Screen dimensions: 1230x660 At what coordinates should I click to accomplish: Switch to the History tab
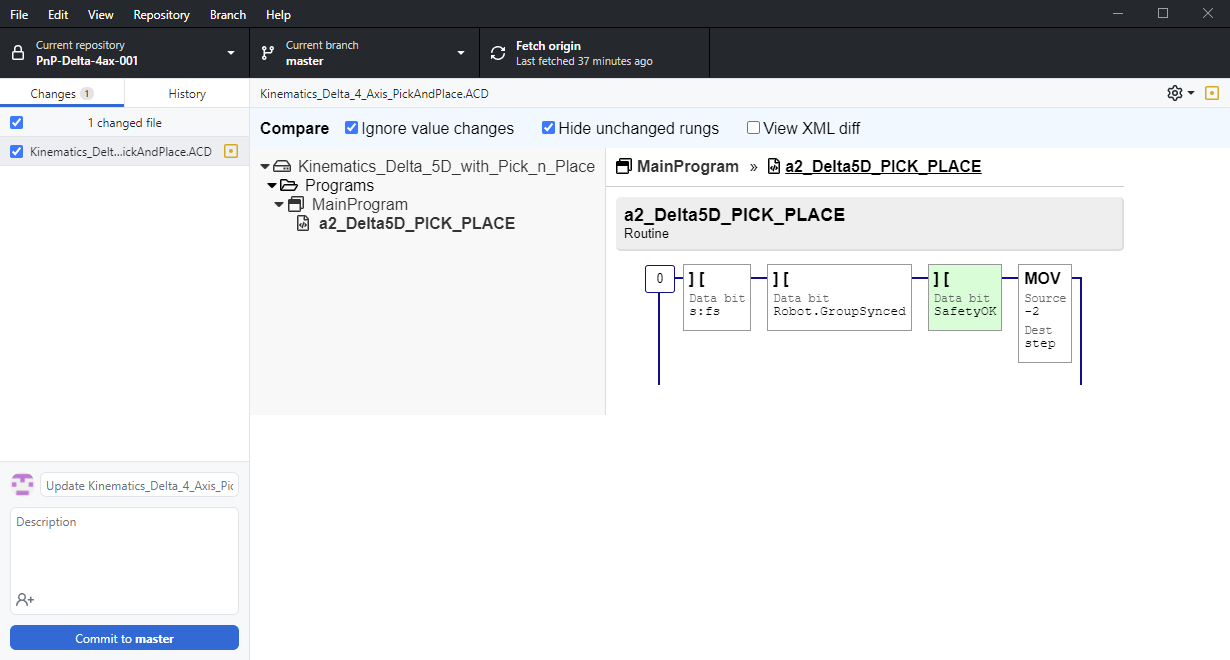(186, 93)
